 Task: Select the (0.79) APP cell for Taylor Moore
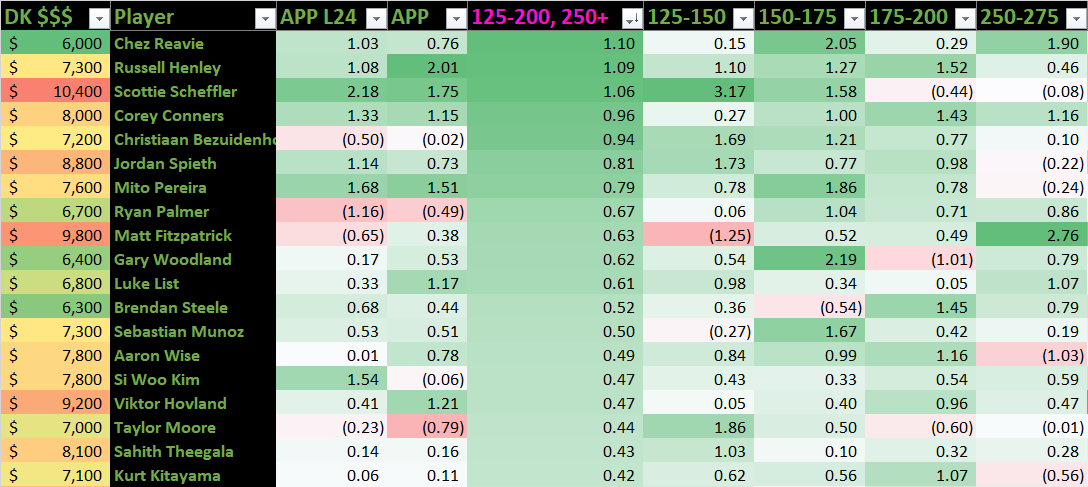[x=427, y=427]
